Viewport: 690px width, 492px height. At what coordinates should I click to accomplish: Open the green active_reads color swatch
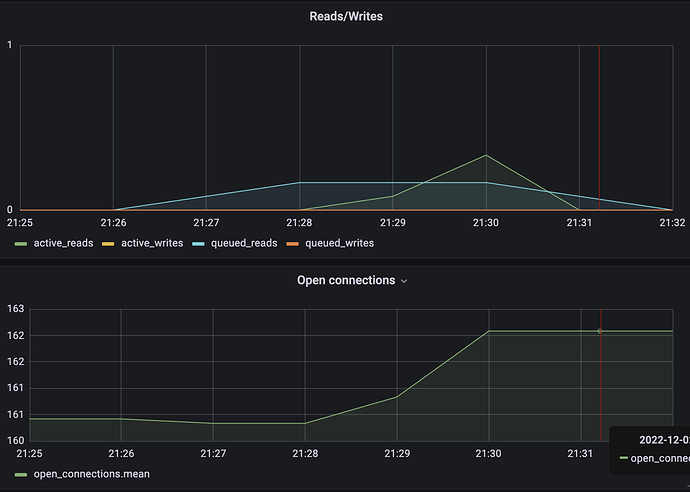21,243
